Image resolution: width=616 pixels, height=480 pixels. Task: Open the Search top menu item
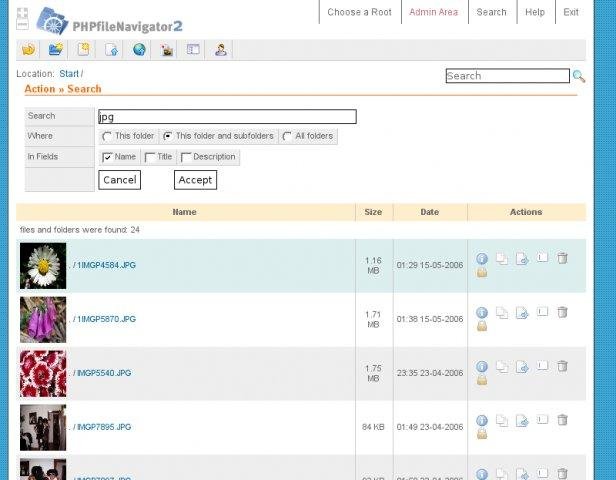tap(491, 12)
